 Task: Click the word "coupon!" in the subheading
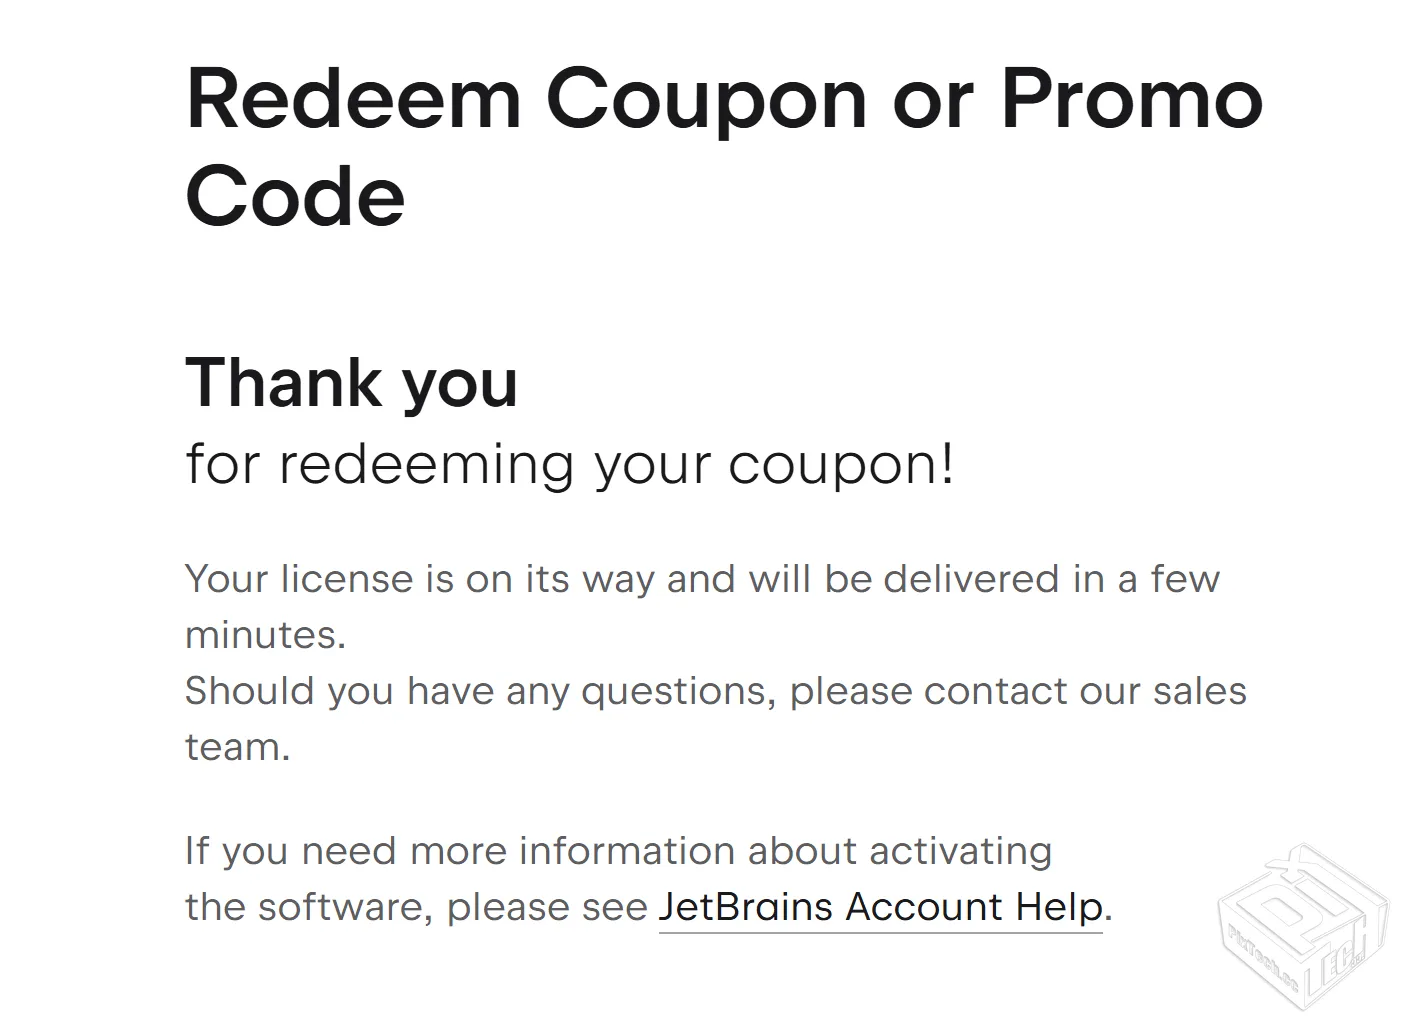(841, 464)
